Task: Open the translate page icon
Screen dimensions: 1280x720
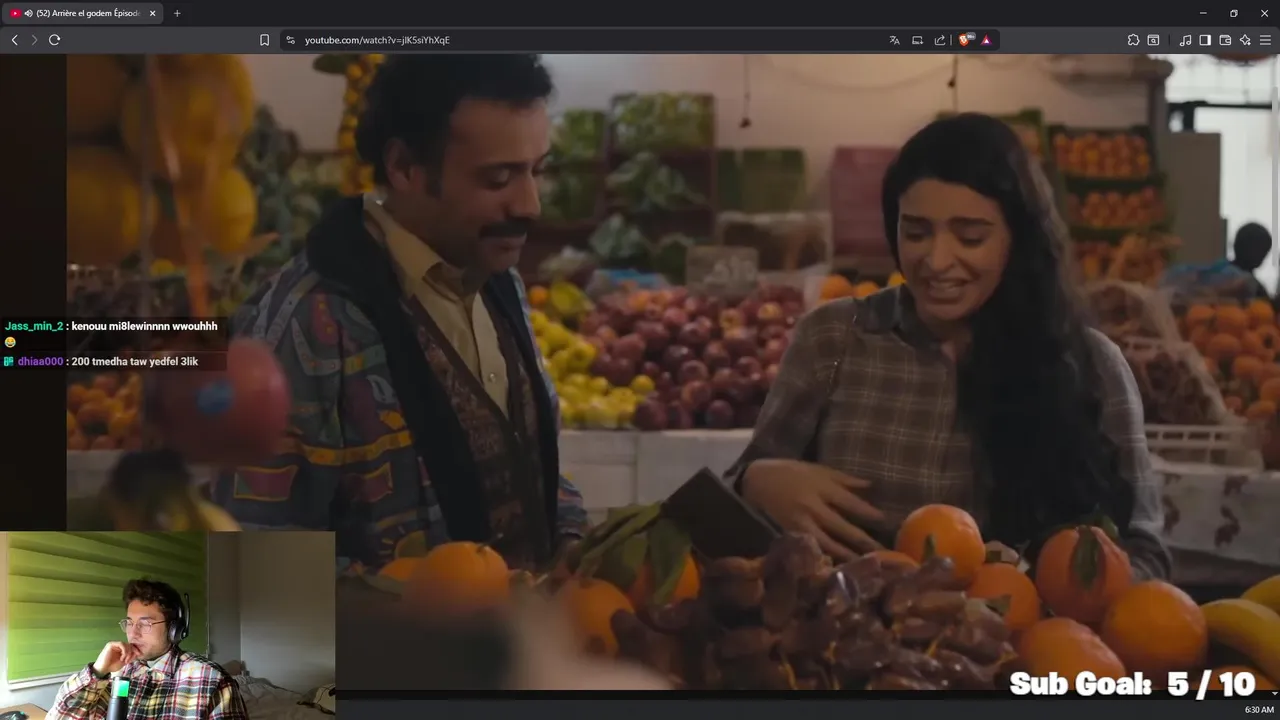Action: [x=894, y=40]
